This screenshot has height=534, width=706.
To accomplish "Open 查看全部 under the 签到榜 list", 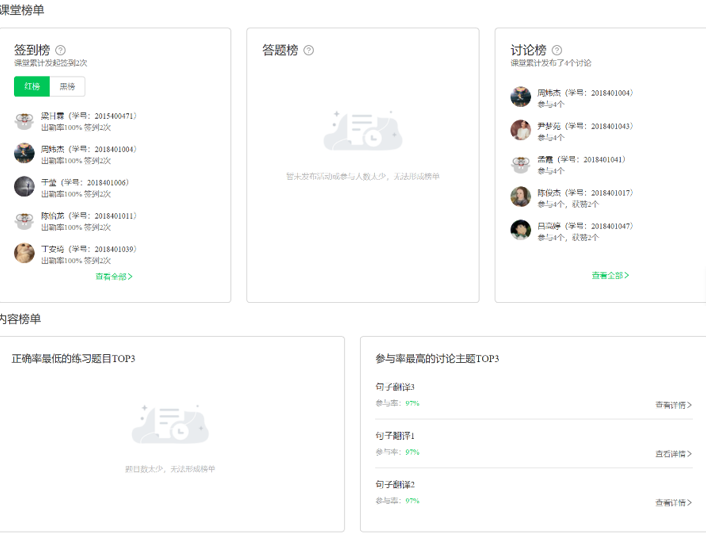I will point(114,277).
